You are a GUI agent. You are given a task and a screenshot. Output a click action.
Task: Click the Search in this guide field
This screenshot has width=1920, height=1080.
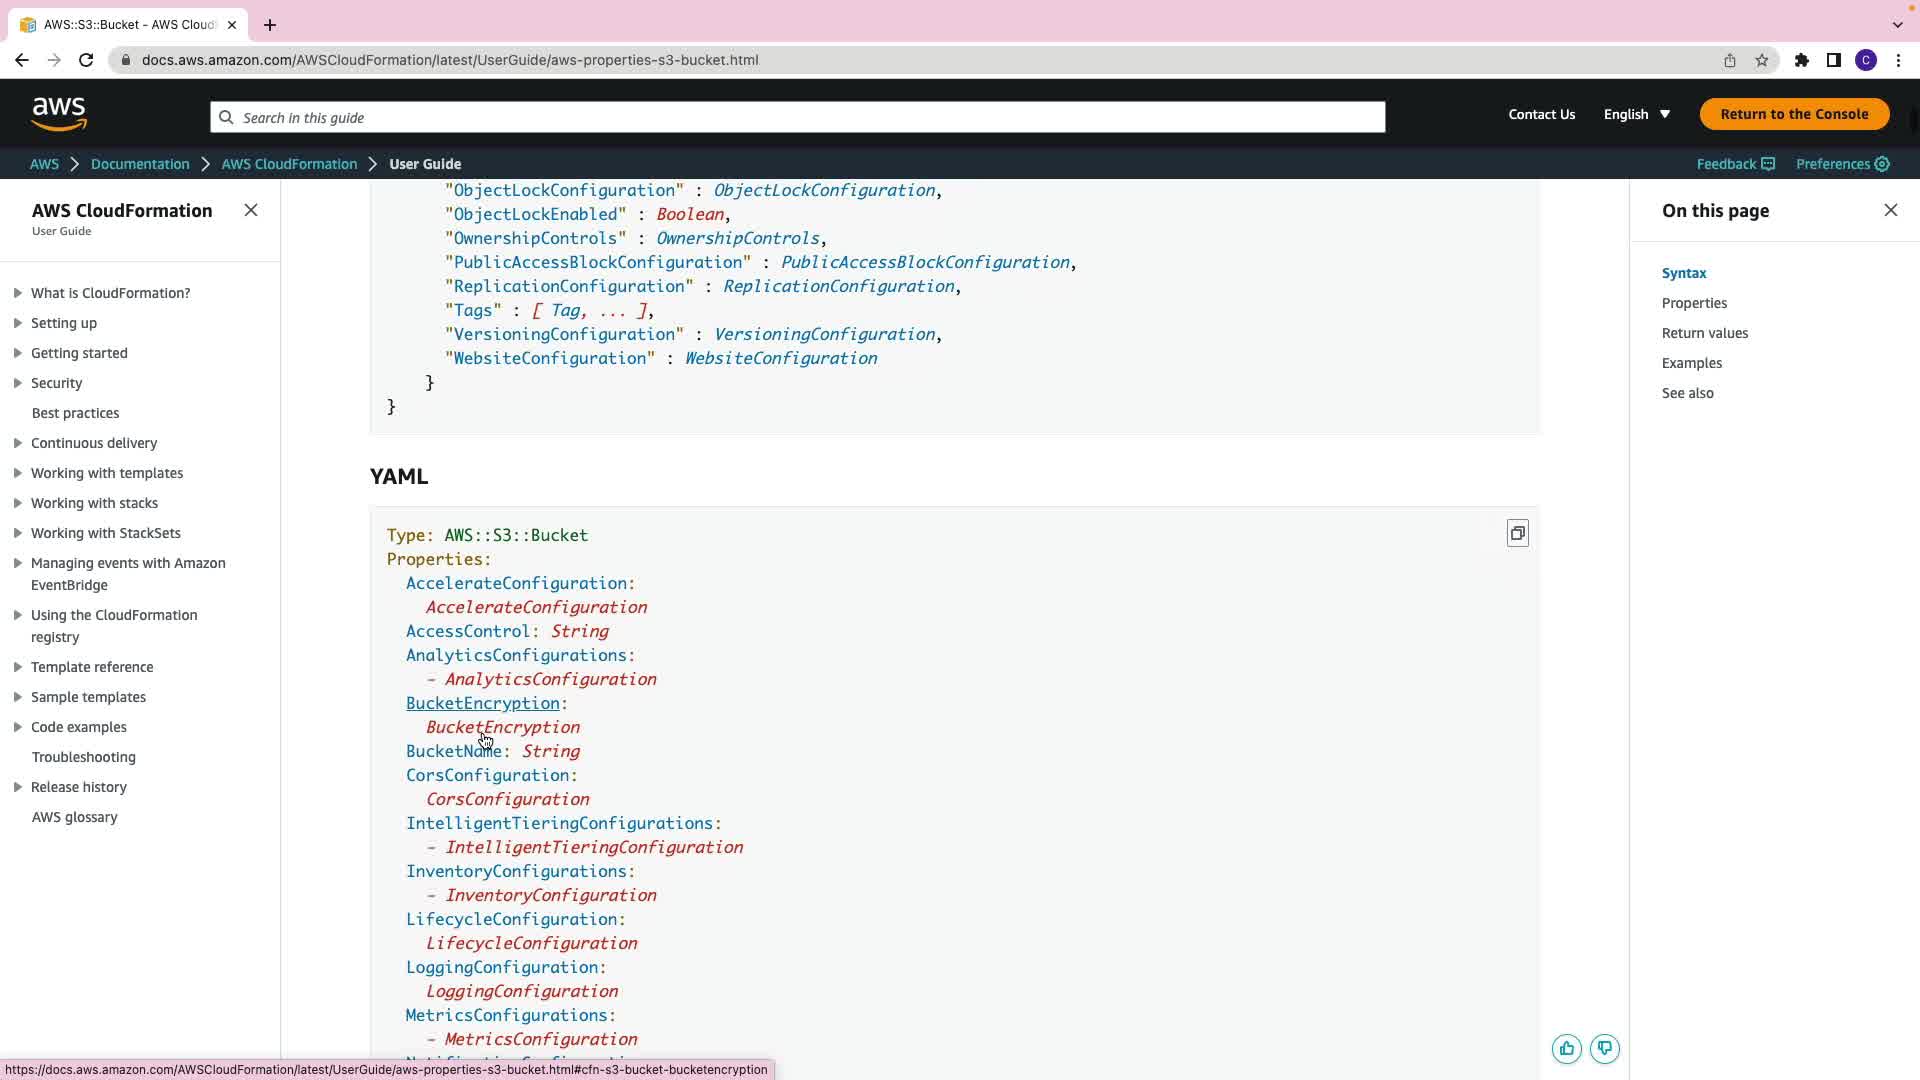tap(797, 117)
